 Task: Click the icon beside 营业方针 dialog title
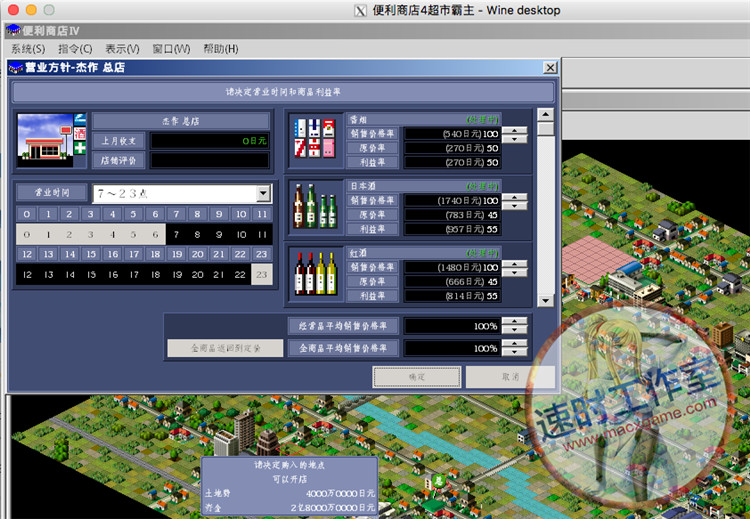click(x=15, y=67)
